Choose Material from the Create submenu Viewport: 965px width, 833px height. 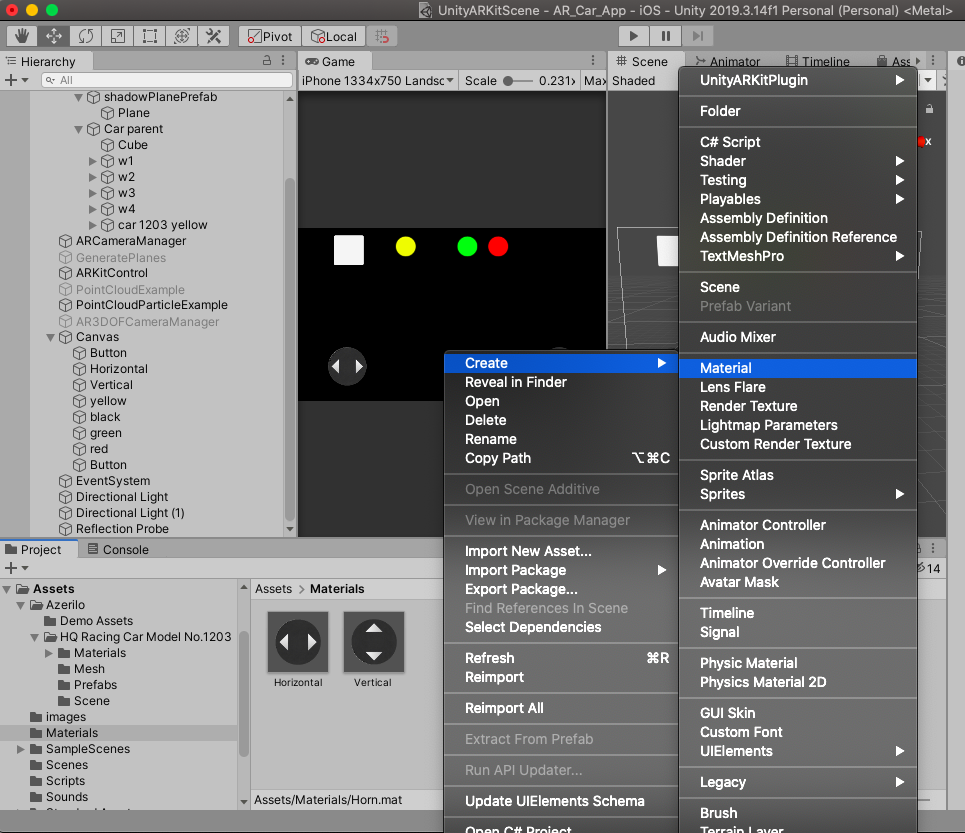click(x=726, y=368)
